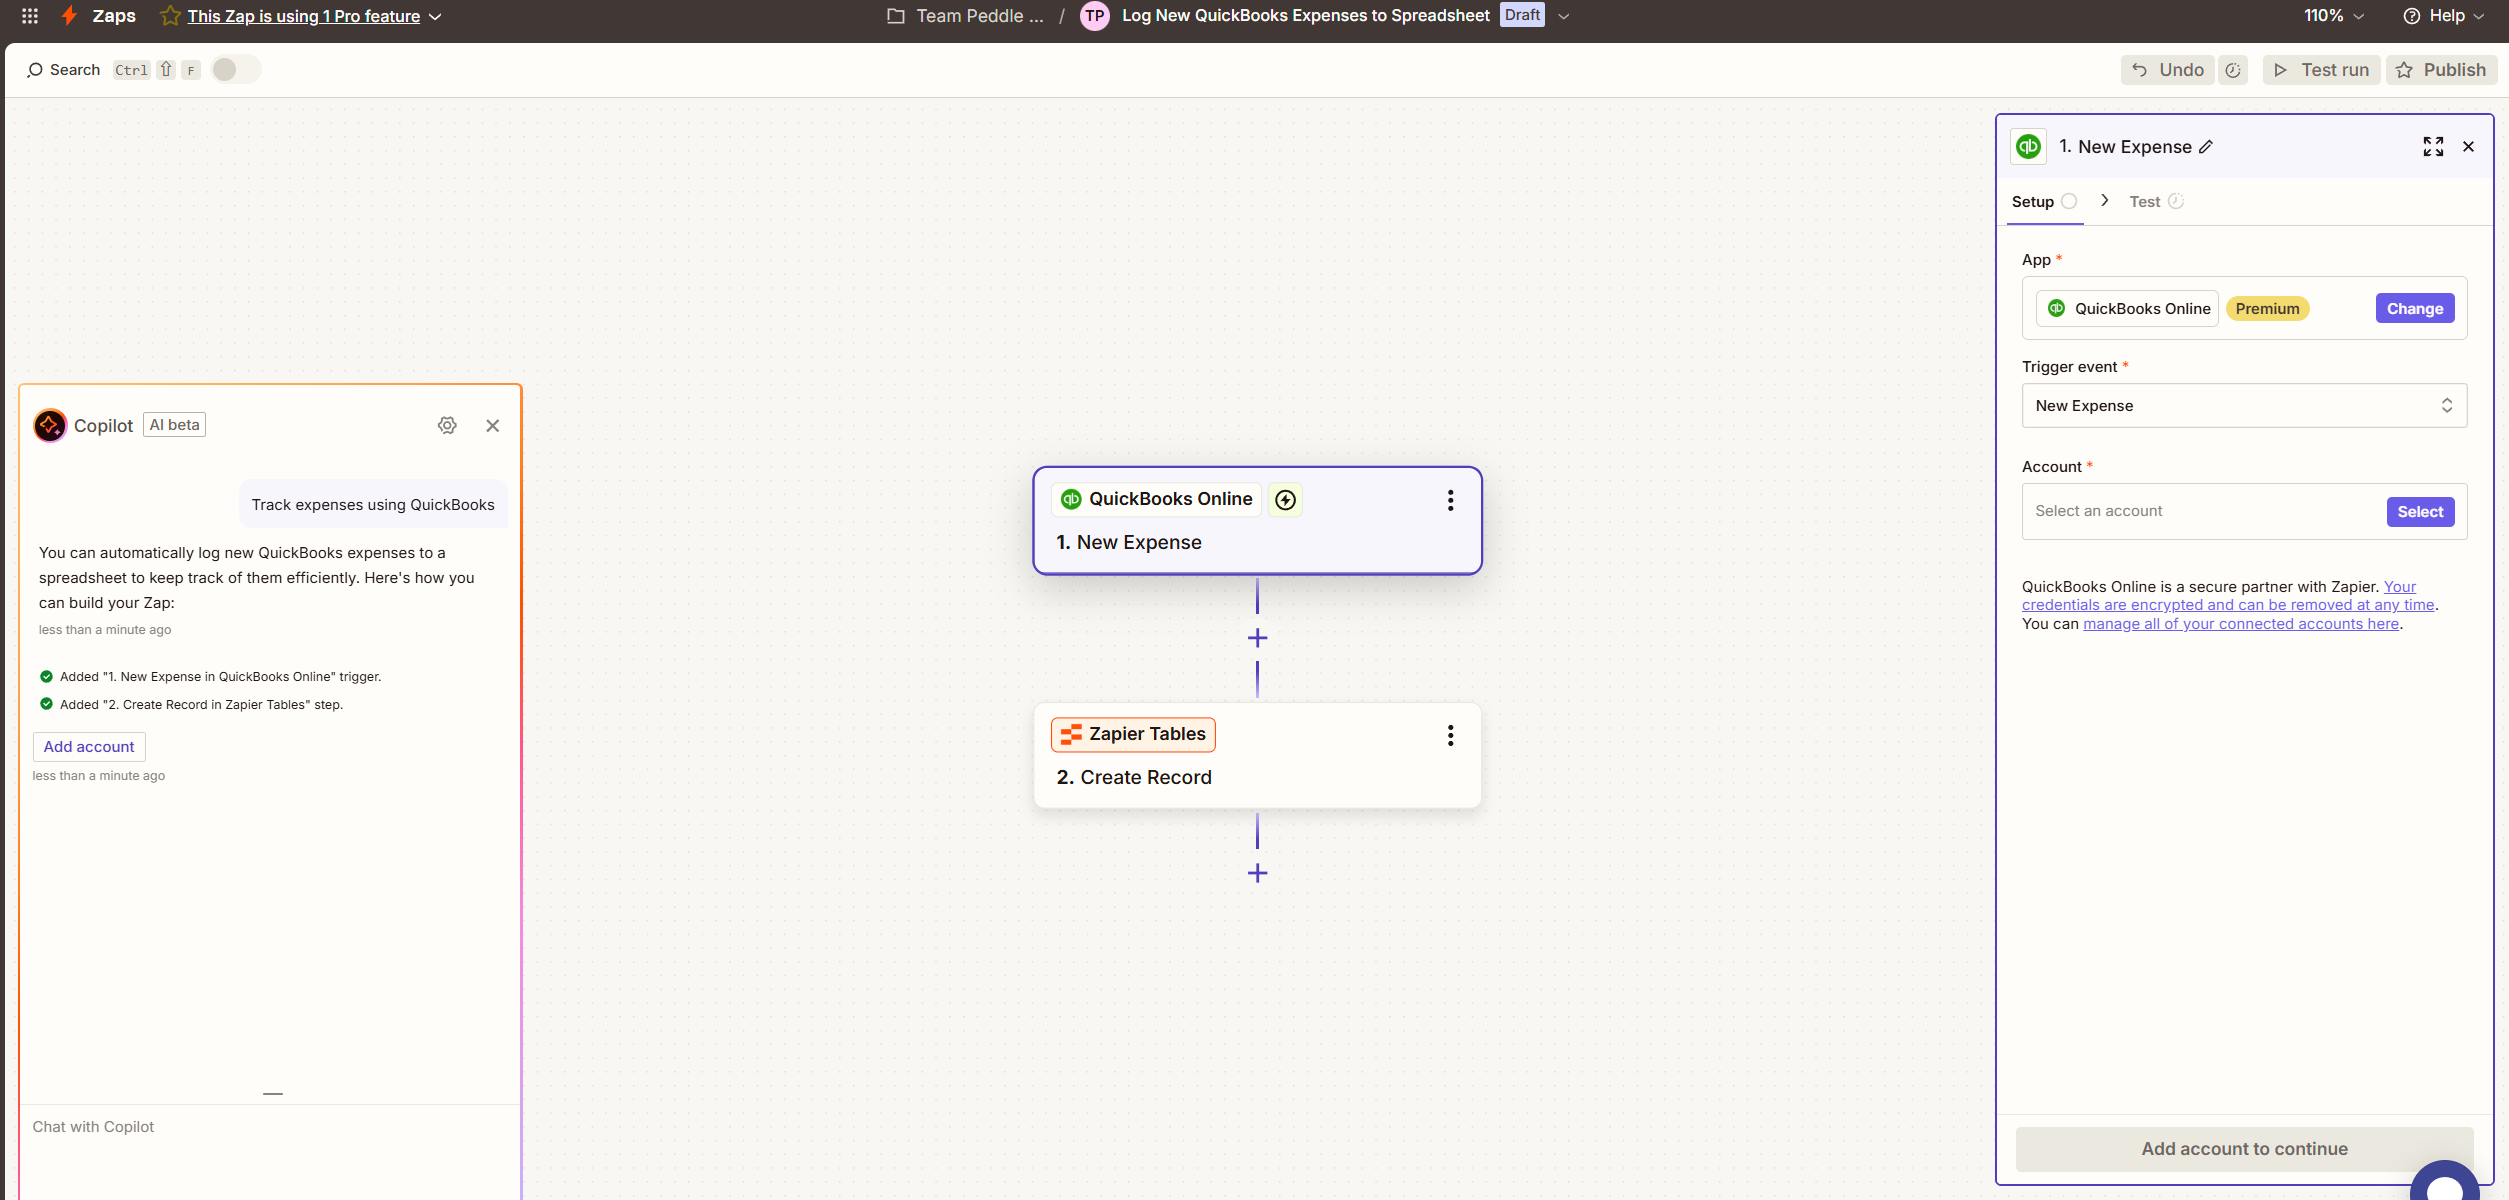Click the Added New Expense trigger status line
Viewport: 2509px width, 1200px height.
click(210, 677)
